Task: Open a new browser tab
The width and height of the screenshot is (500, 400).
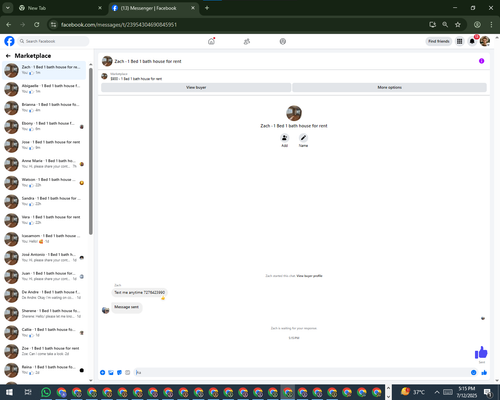Action: (207, 8)
